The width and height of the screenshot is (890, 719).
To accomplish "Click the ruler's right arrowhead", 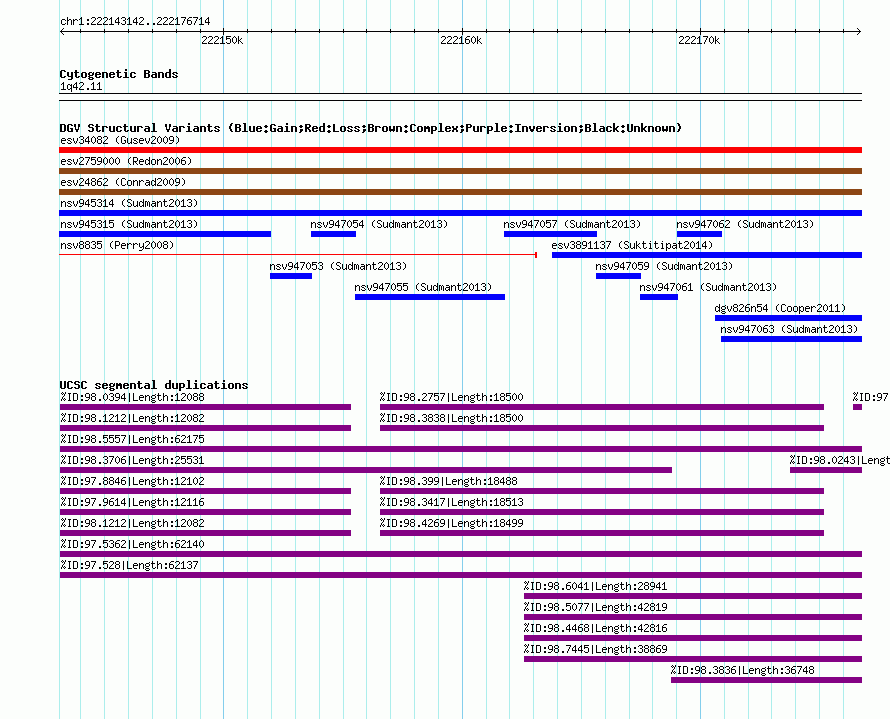I will [x=859, y=31].
